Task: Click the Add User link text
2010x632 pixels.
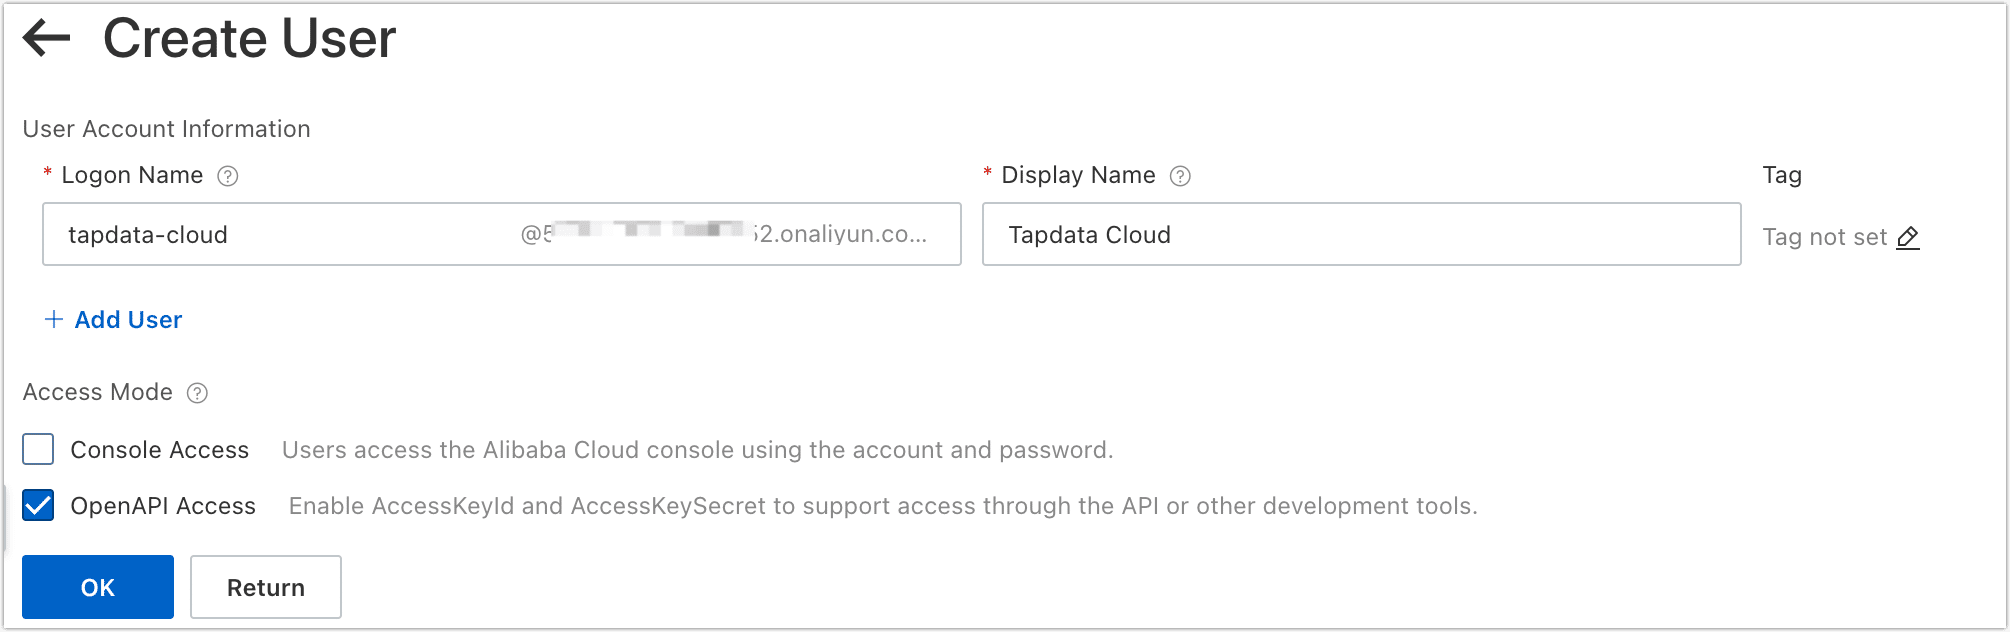Action: pyautogui.click(x=128, y=320)
